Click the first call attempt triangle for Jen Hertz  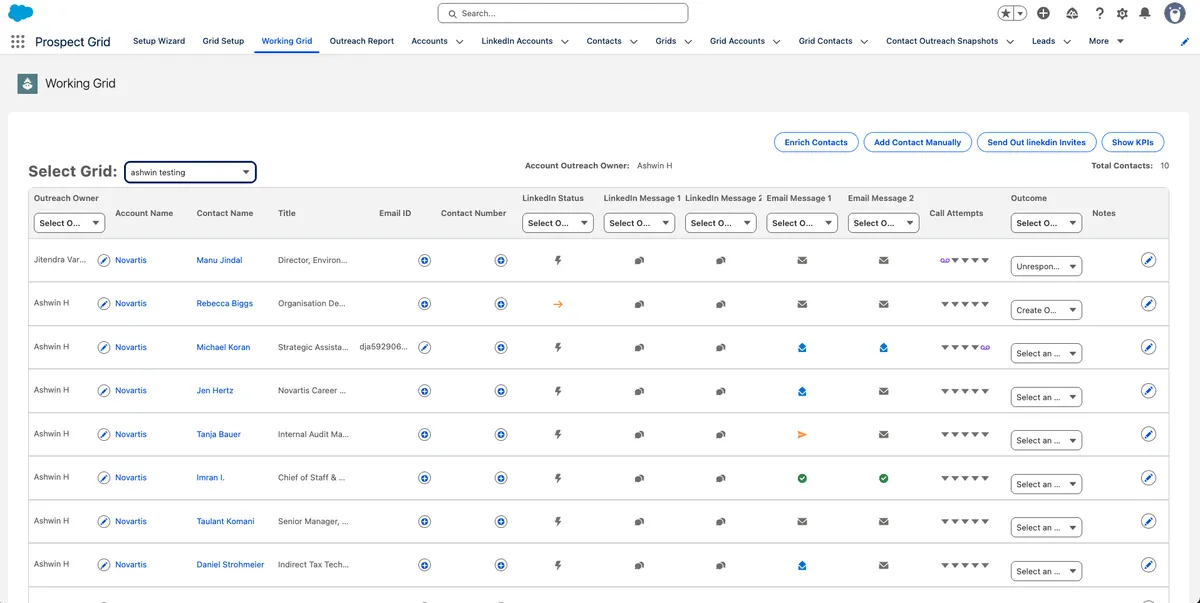tap(945, 391)
